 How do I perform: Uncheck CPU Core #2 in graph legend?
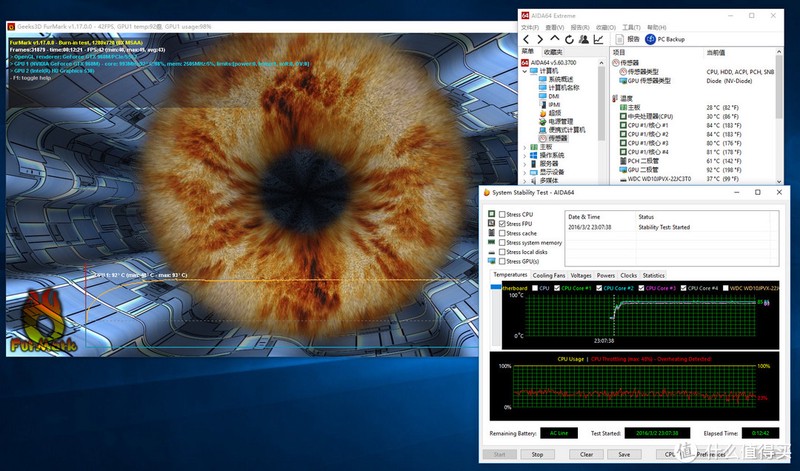point(599,288)
